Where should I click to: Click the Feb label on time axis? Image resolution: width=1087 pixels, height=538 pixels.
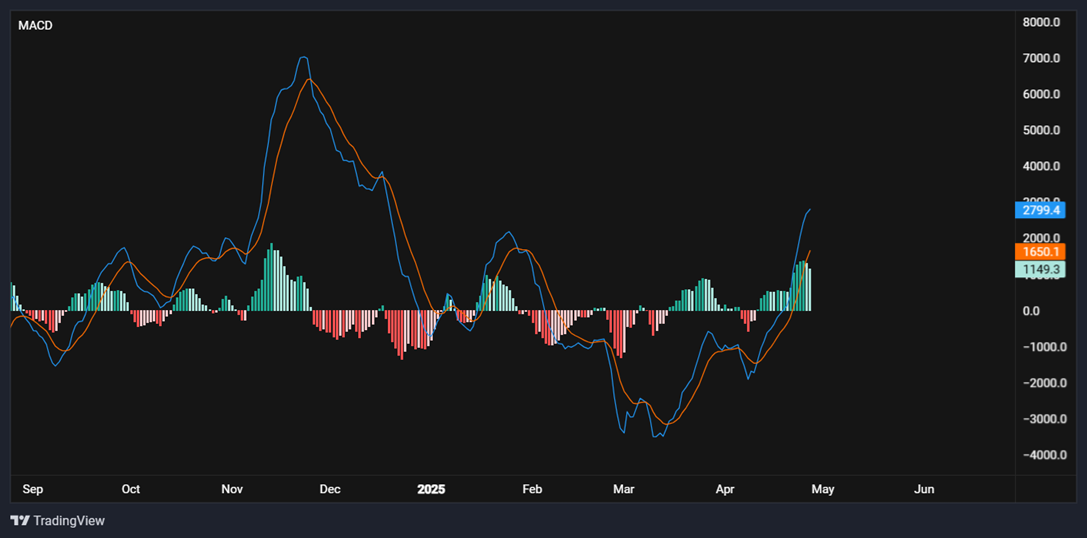[x=532, y=489]
